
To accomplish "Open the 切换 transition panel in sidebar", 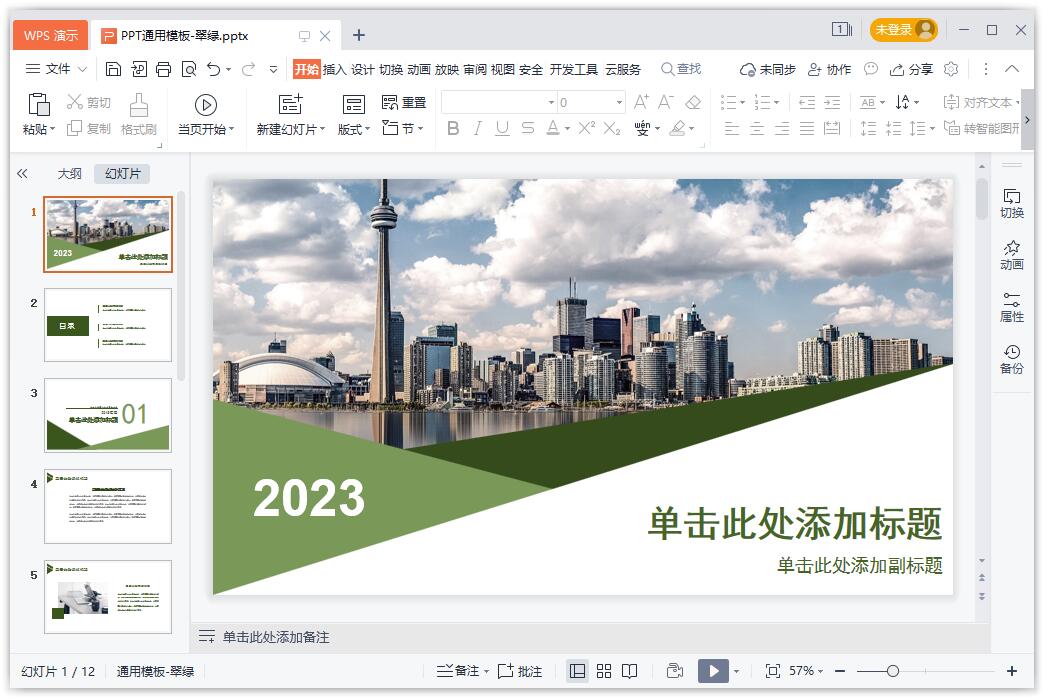I will pyautogui.click(x=1012, y=203).
